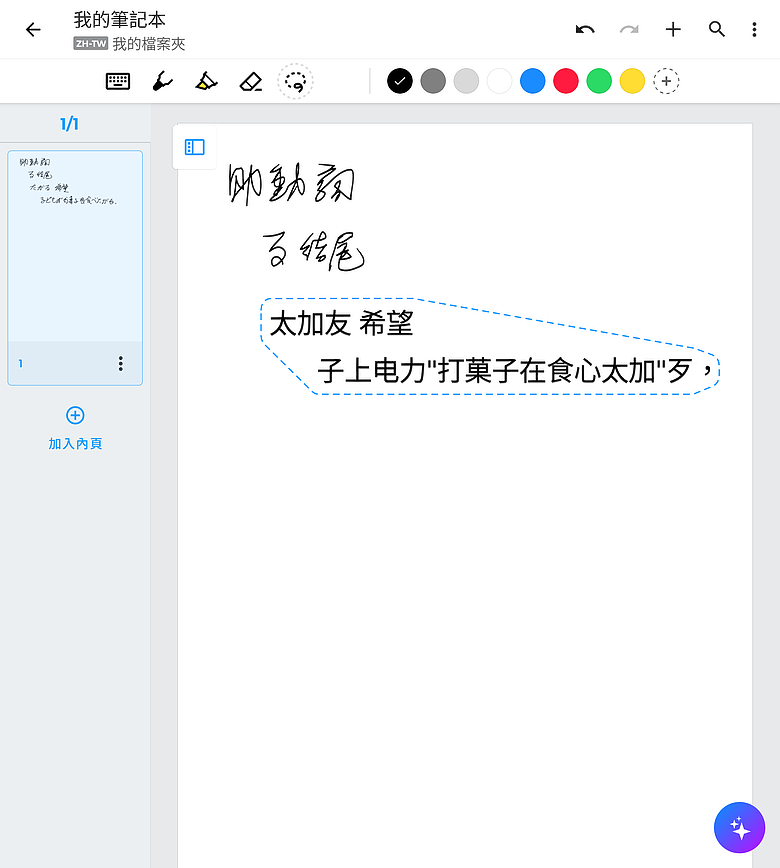Click the converted text line starting 子上电力
Viewport: 780px width, 868px height.
[x=515, y=370]
